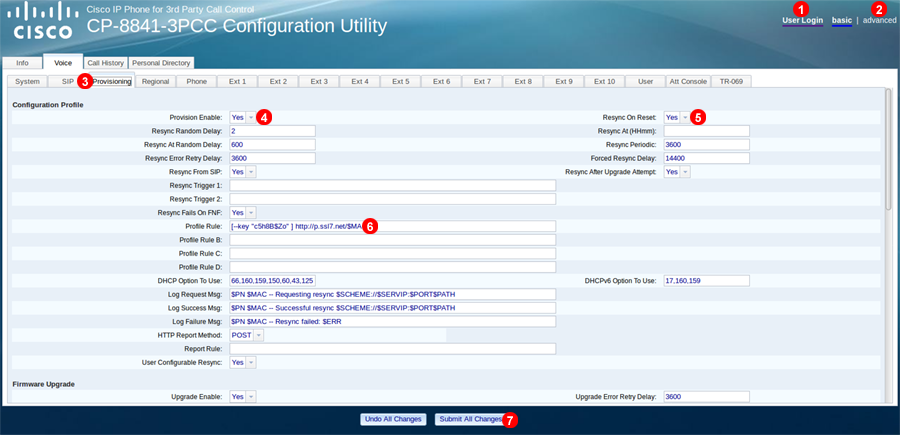This screenshot has width=900, height=435.
Task: Click the Profile Rule input field
Action: pos(393,226)
